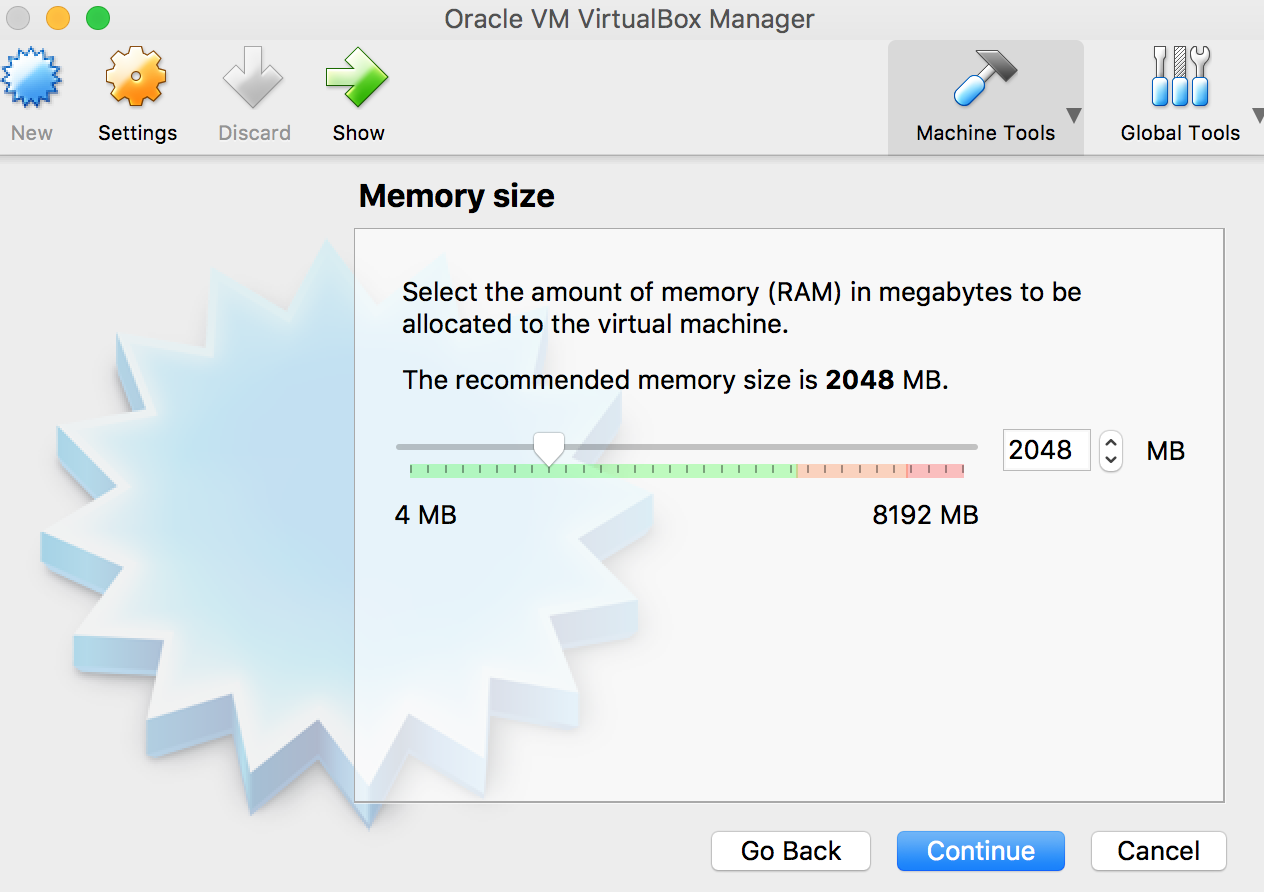Click the recommended memory size text
Screen dimensions: 1264x892
coord(675,380)
